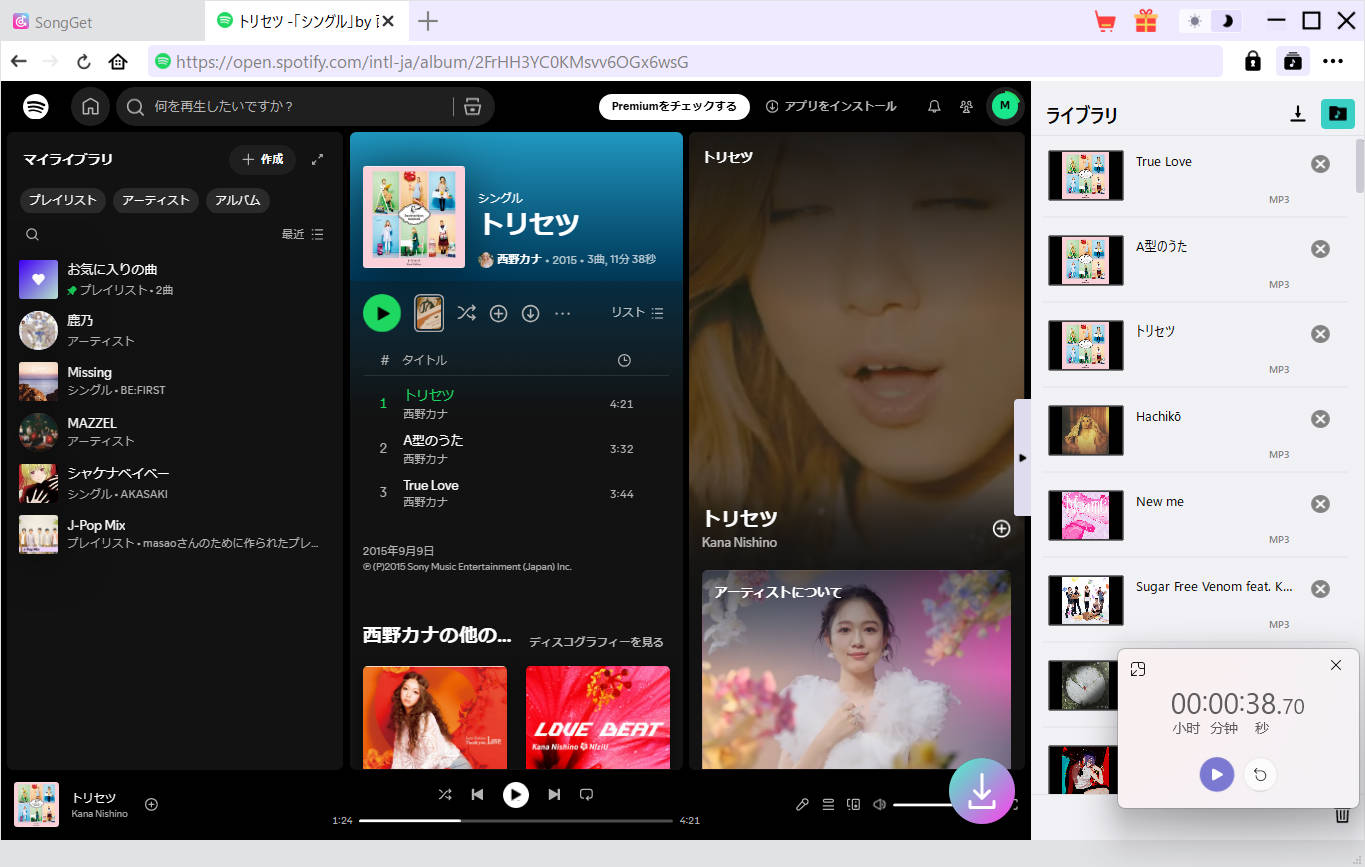1365x867 pixels.
Task: Open recent sort dropdown 最近
Action: click(x=302, y=234)
